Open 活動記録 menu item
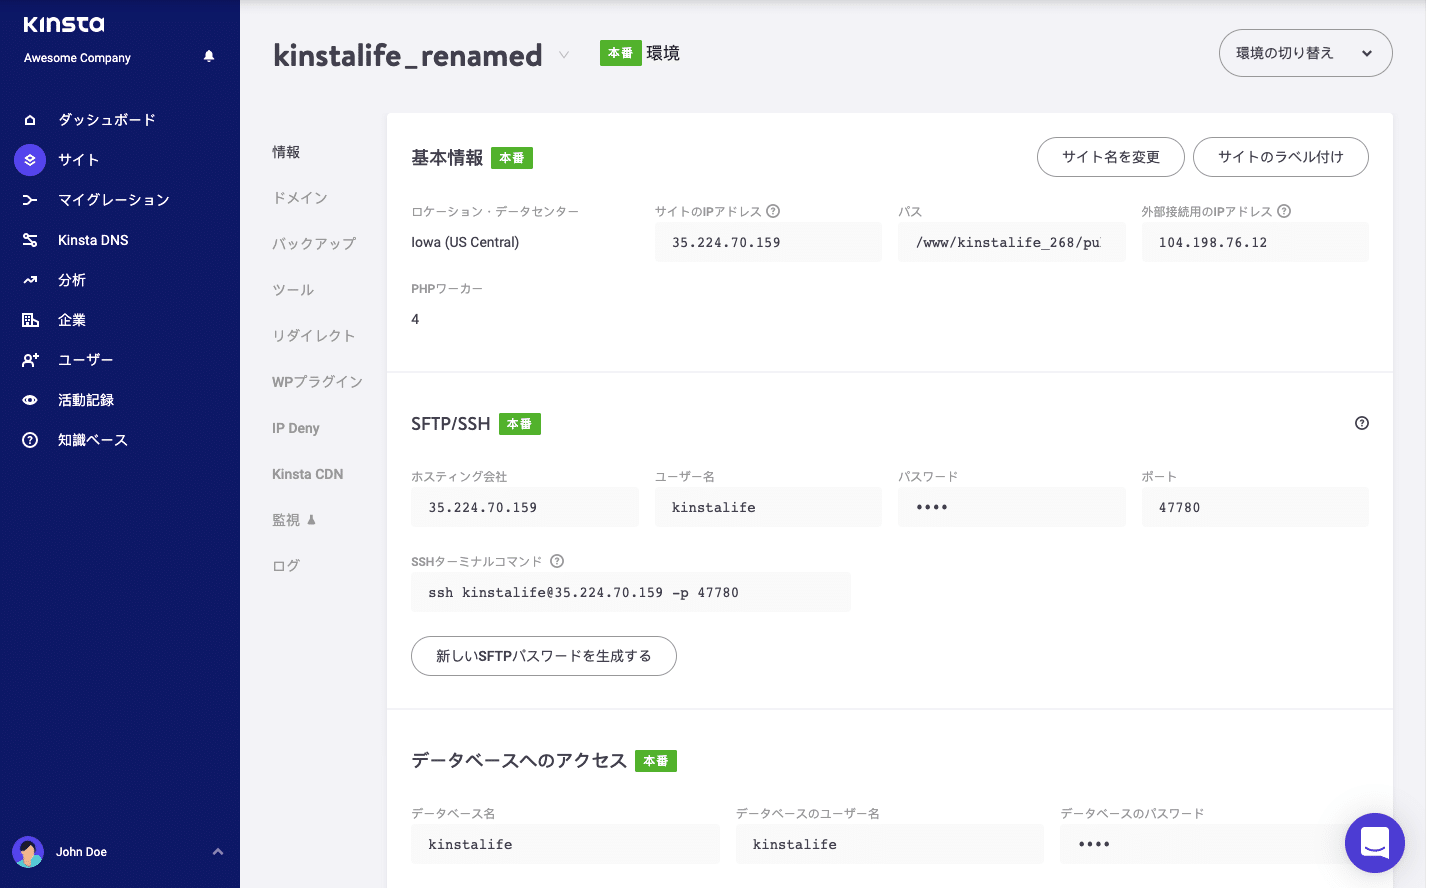 pos(86,400)
